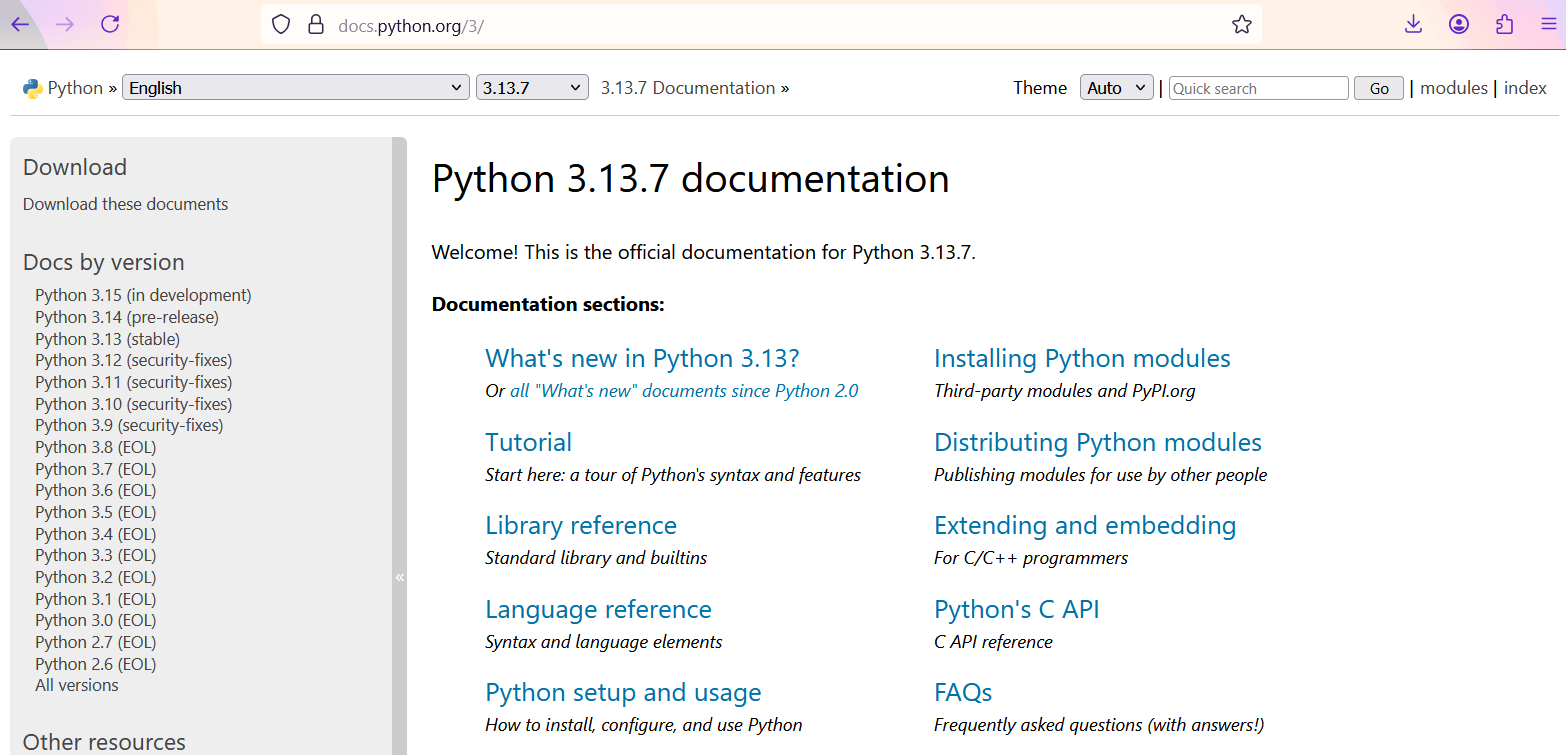Open Python 3.0 (EOL) docs

pyautogui.click(x=95, y=620)
